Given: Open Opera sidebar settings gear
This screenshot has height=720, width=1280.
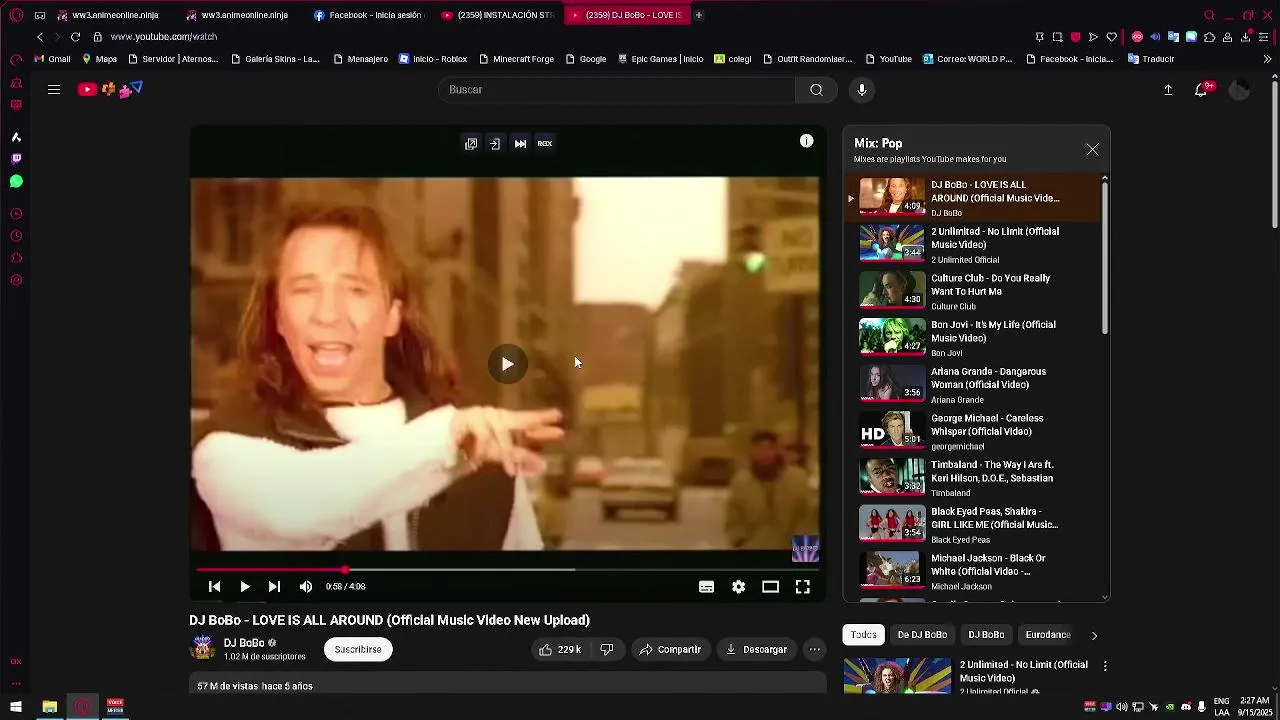Looking at the screenshot, I should coord(16,280).
